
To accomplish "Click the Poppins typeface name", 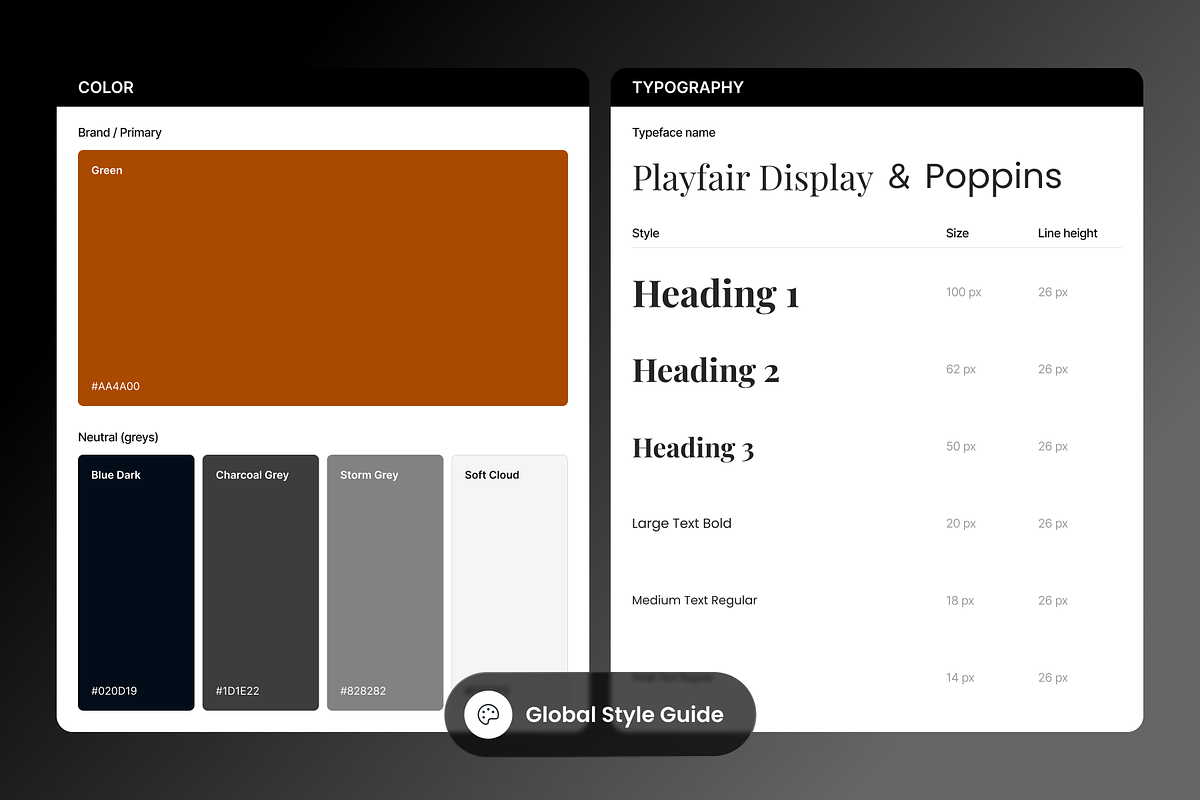I will pos(993,177).
